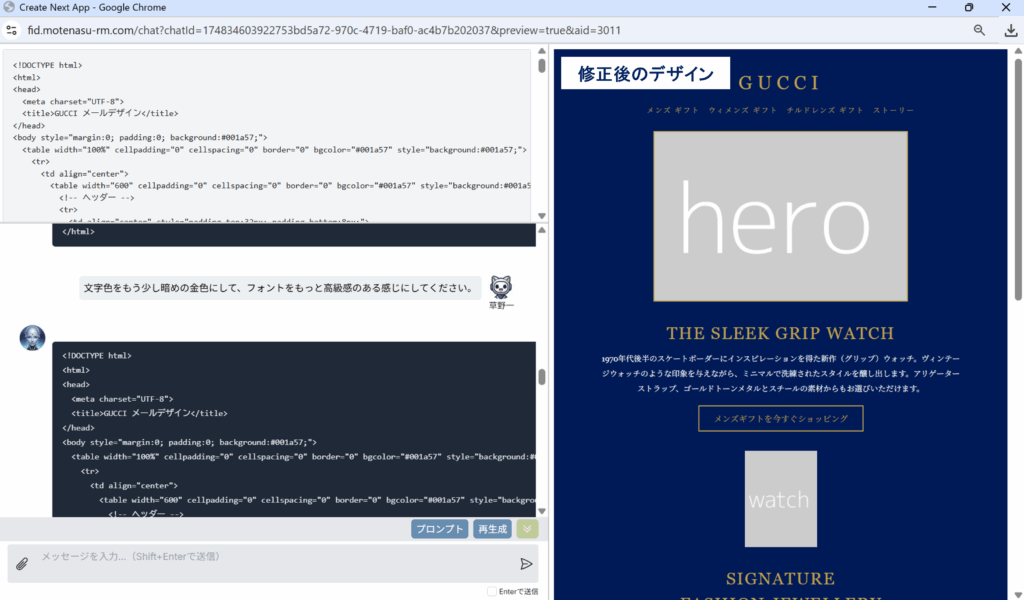The image size is (1024, 600).
Task: Click the URL address bar text
Action: (324, 30)
